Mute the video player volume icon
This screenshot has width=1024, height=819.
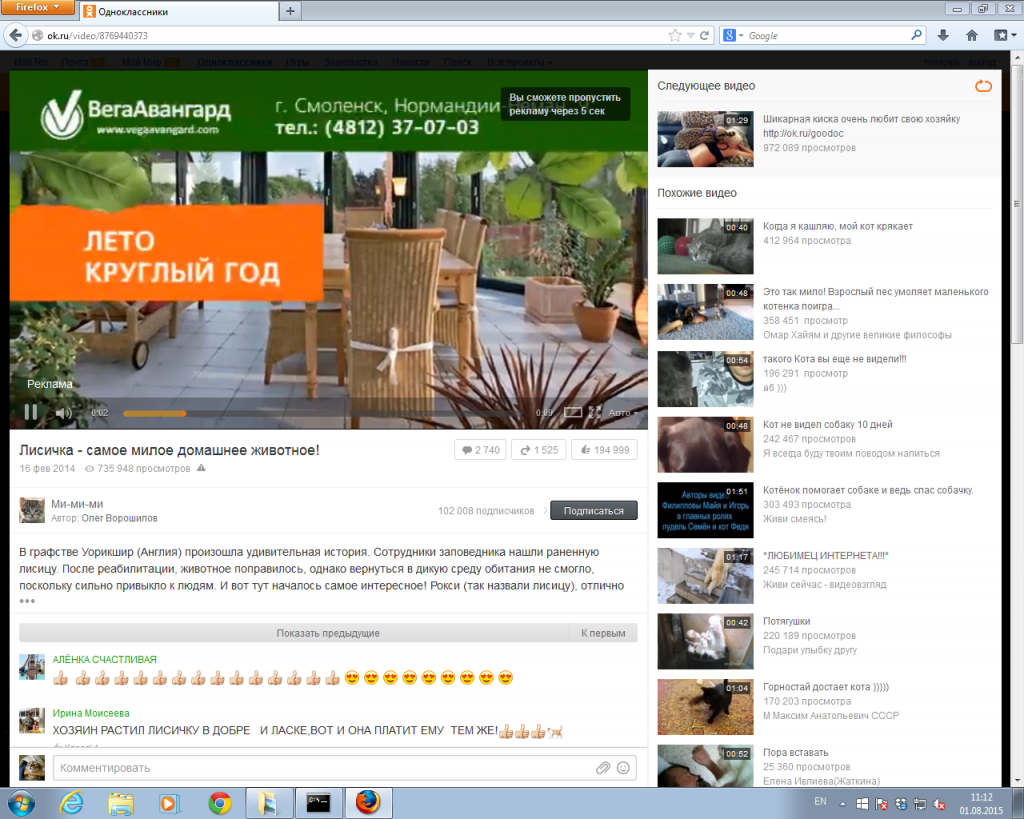pos(63,413)
